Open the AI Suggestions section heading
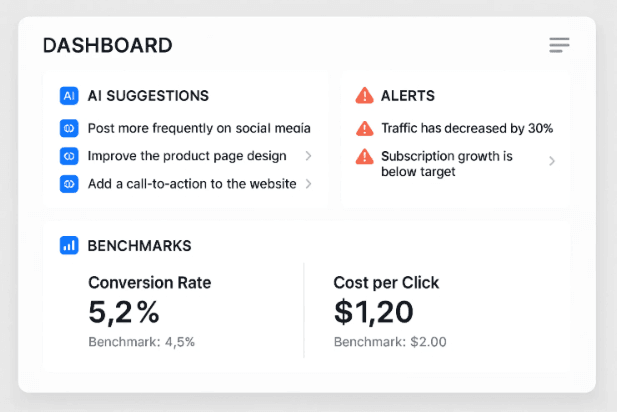This screenshot has height=412, width=617. [148, 96]
